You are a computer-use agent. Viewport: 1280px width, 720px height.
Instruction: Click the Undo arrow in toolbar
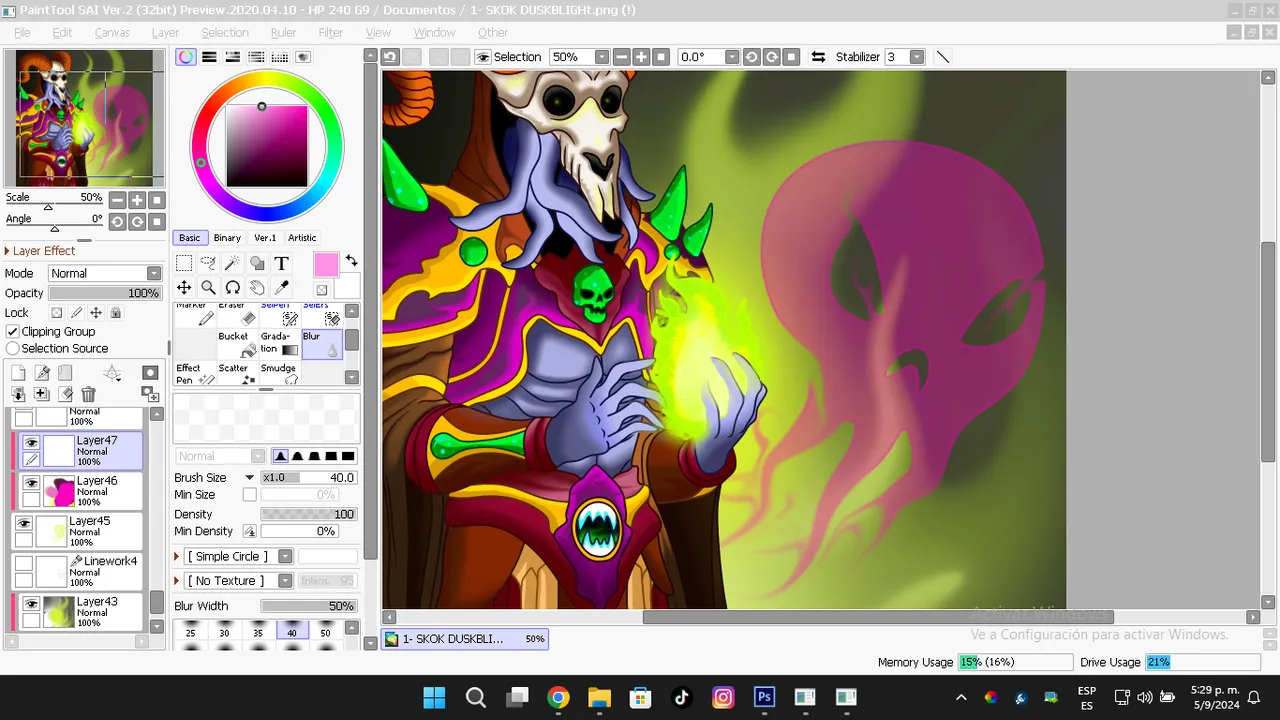(x=390, y=57)
